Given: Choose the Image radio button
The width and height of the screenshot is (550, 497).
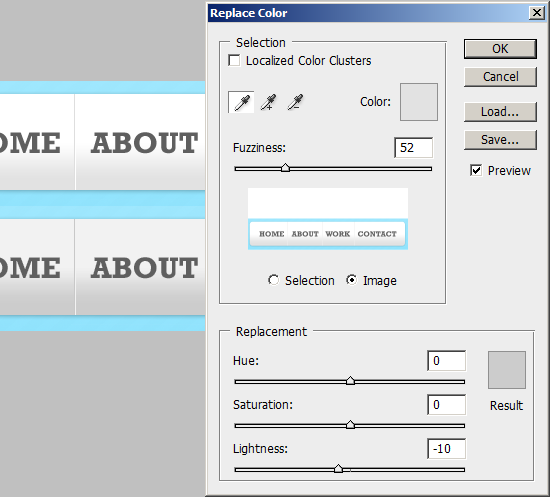Looking at the screenshot, I should [351, 280].
